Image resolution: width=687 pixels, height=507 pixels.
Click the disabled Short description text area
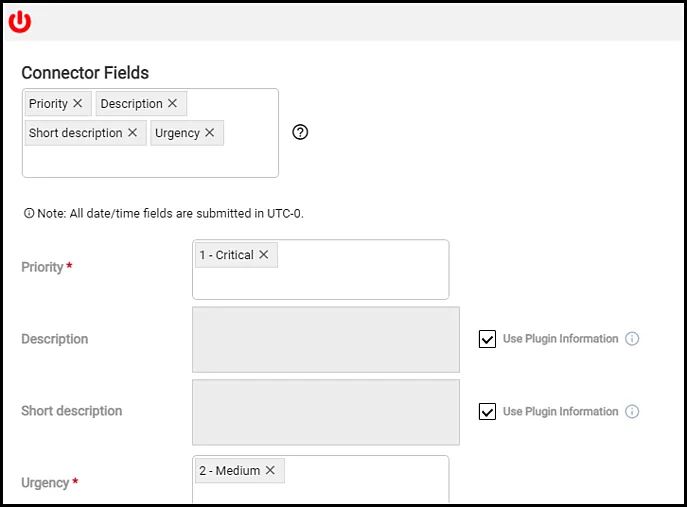(326, 412)
